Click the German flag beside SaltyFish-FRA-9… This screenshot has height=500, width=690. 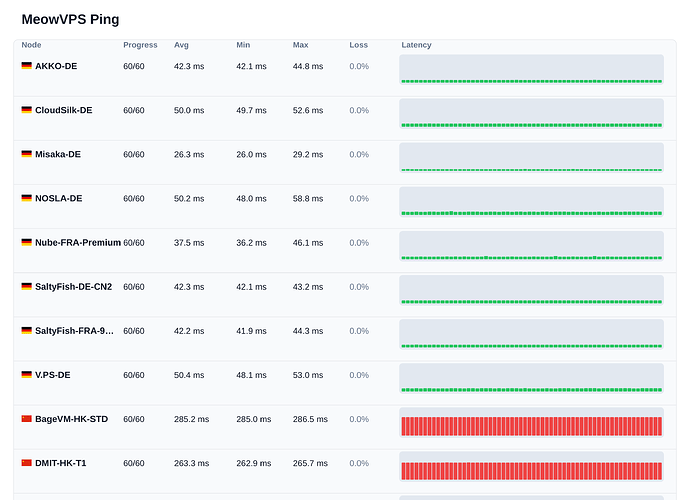coord(26,330)
